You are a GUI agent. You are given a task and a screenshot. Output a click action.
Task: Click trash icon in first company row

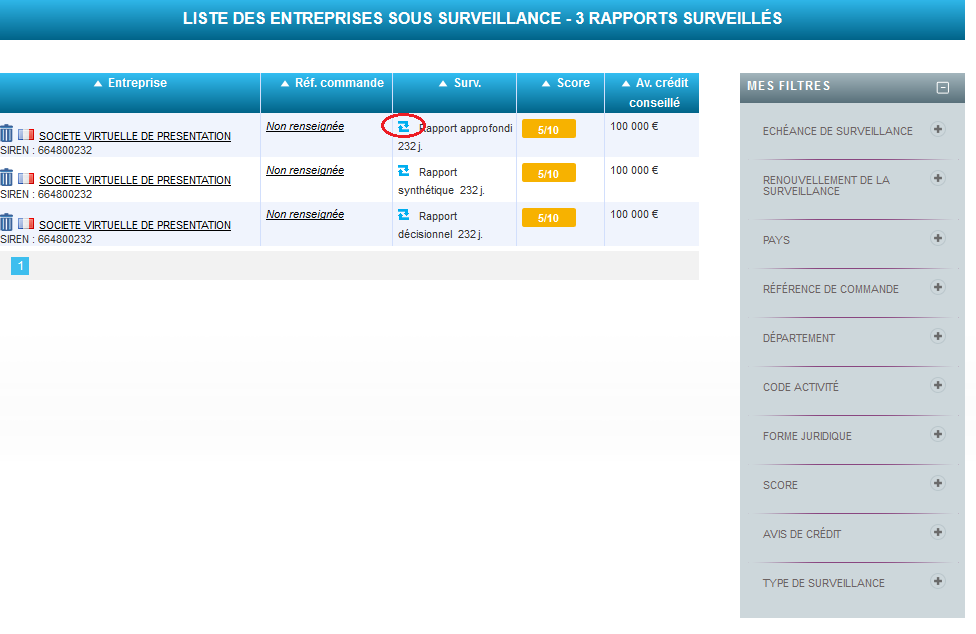[x=7, y=133]
